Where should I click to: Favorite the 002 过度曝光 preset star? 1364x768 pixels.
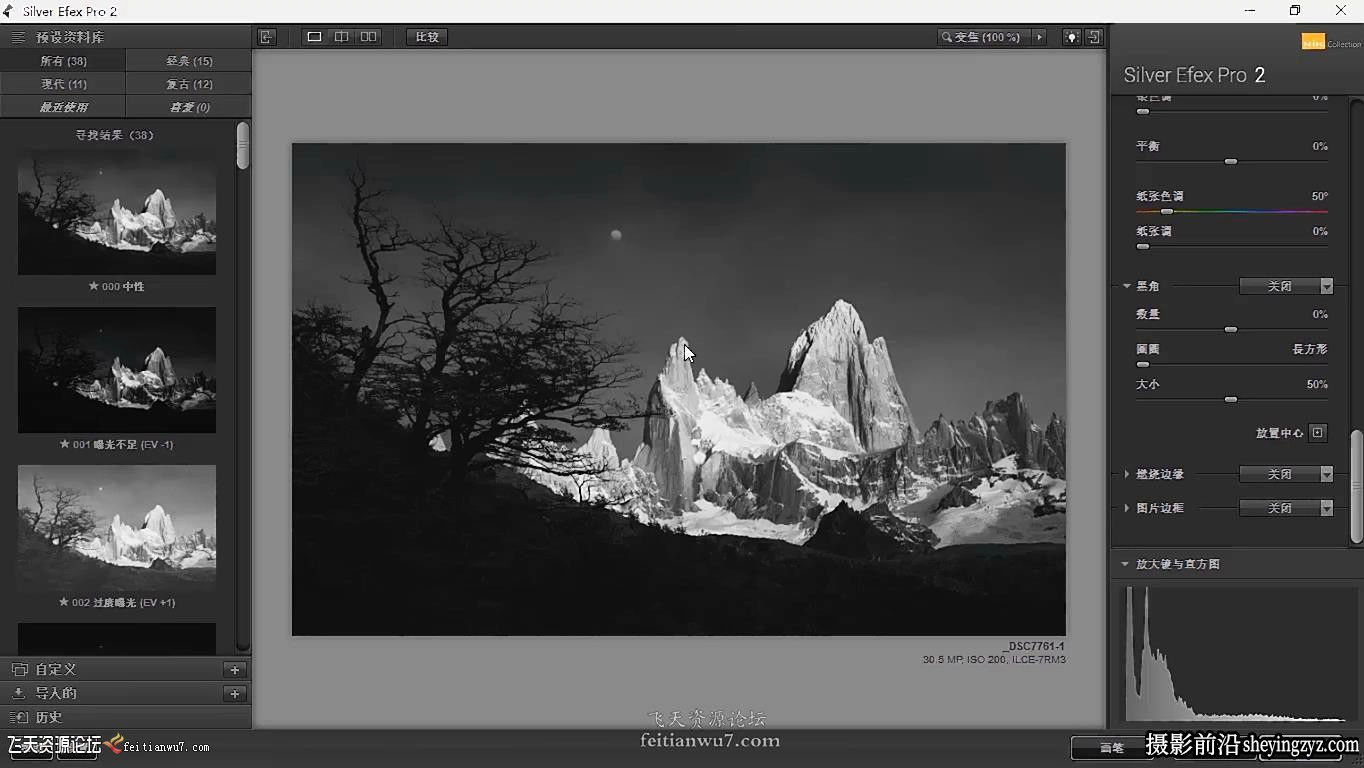pos(64,602)
